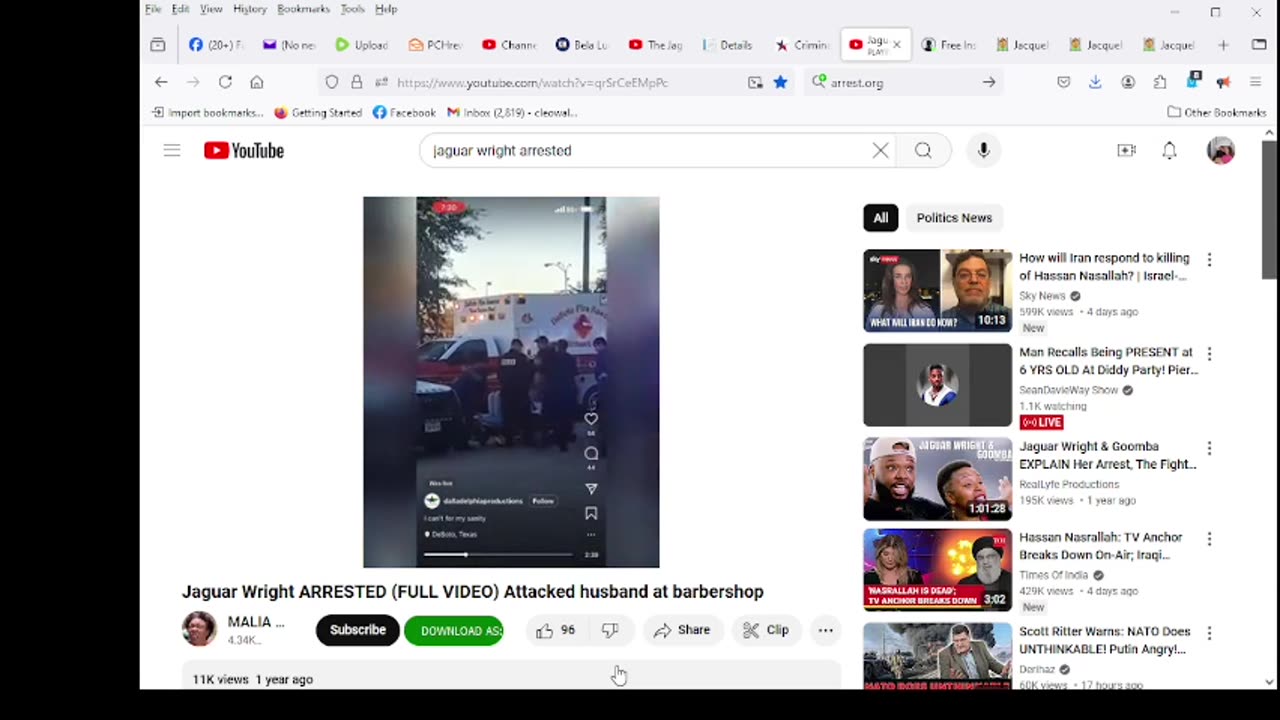Share the video

pyautogui.click(x=682, y=630)
